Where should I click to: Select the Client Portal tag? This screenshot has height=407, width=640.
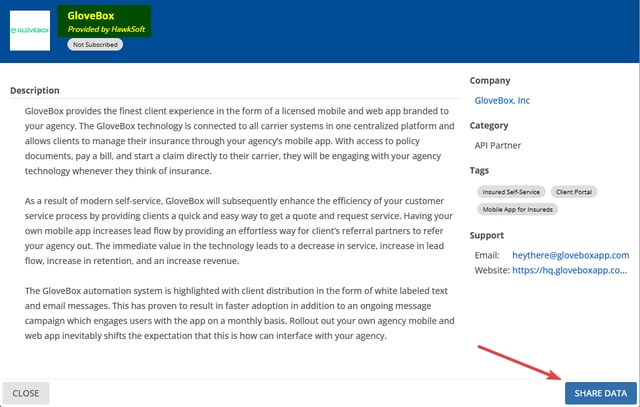(574, 191)
